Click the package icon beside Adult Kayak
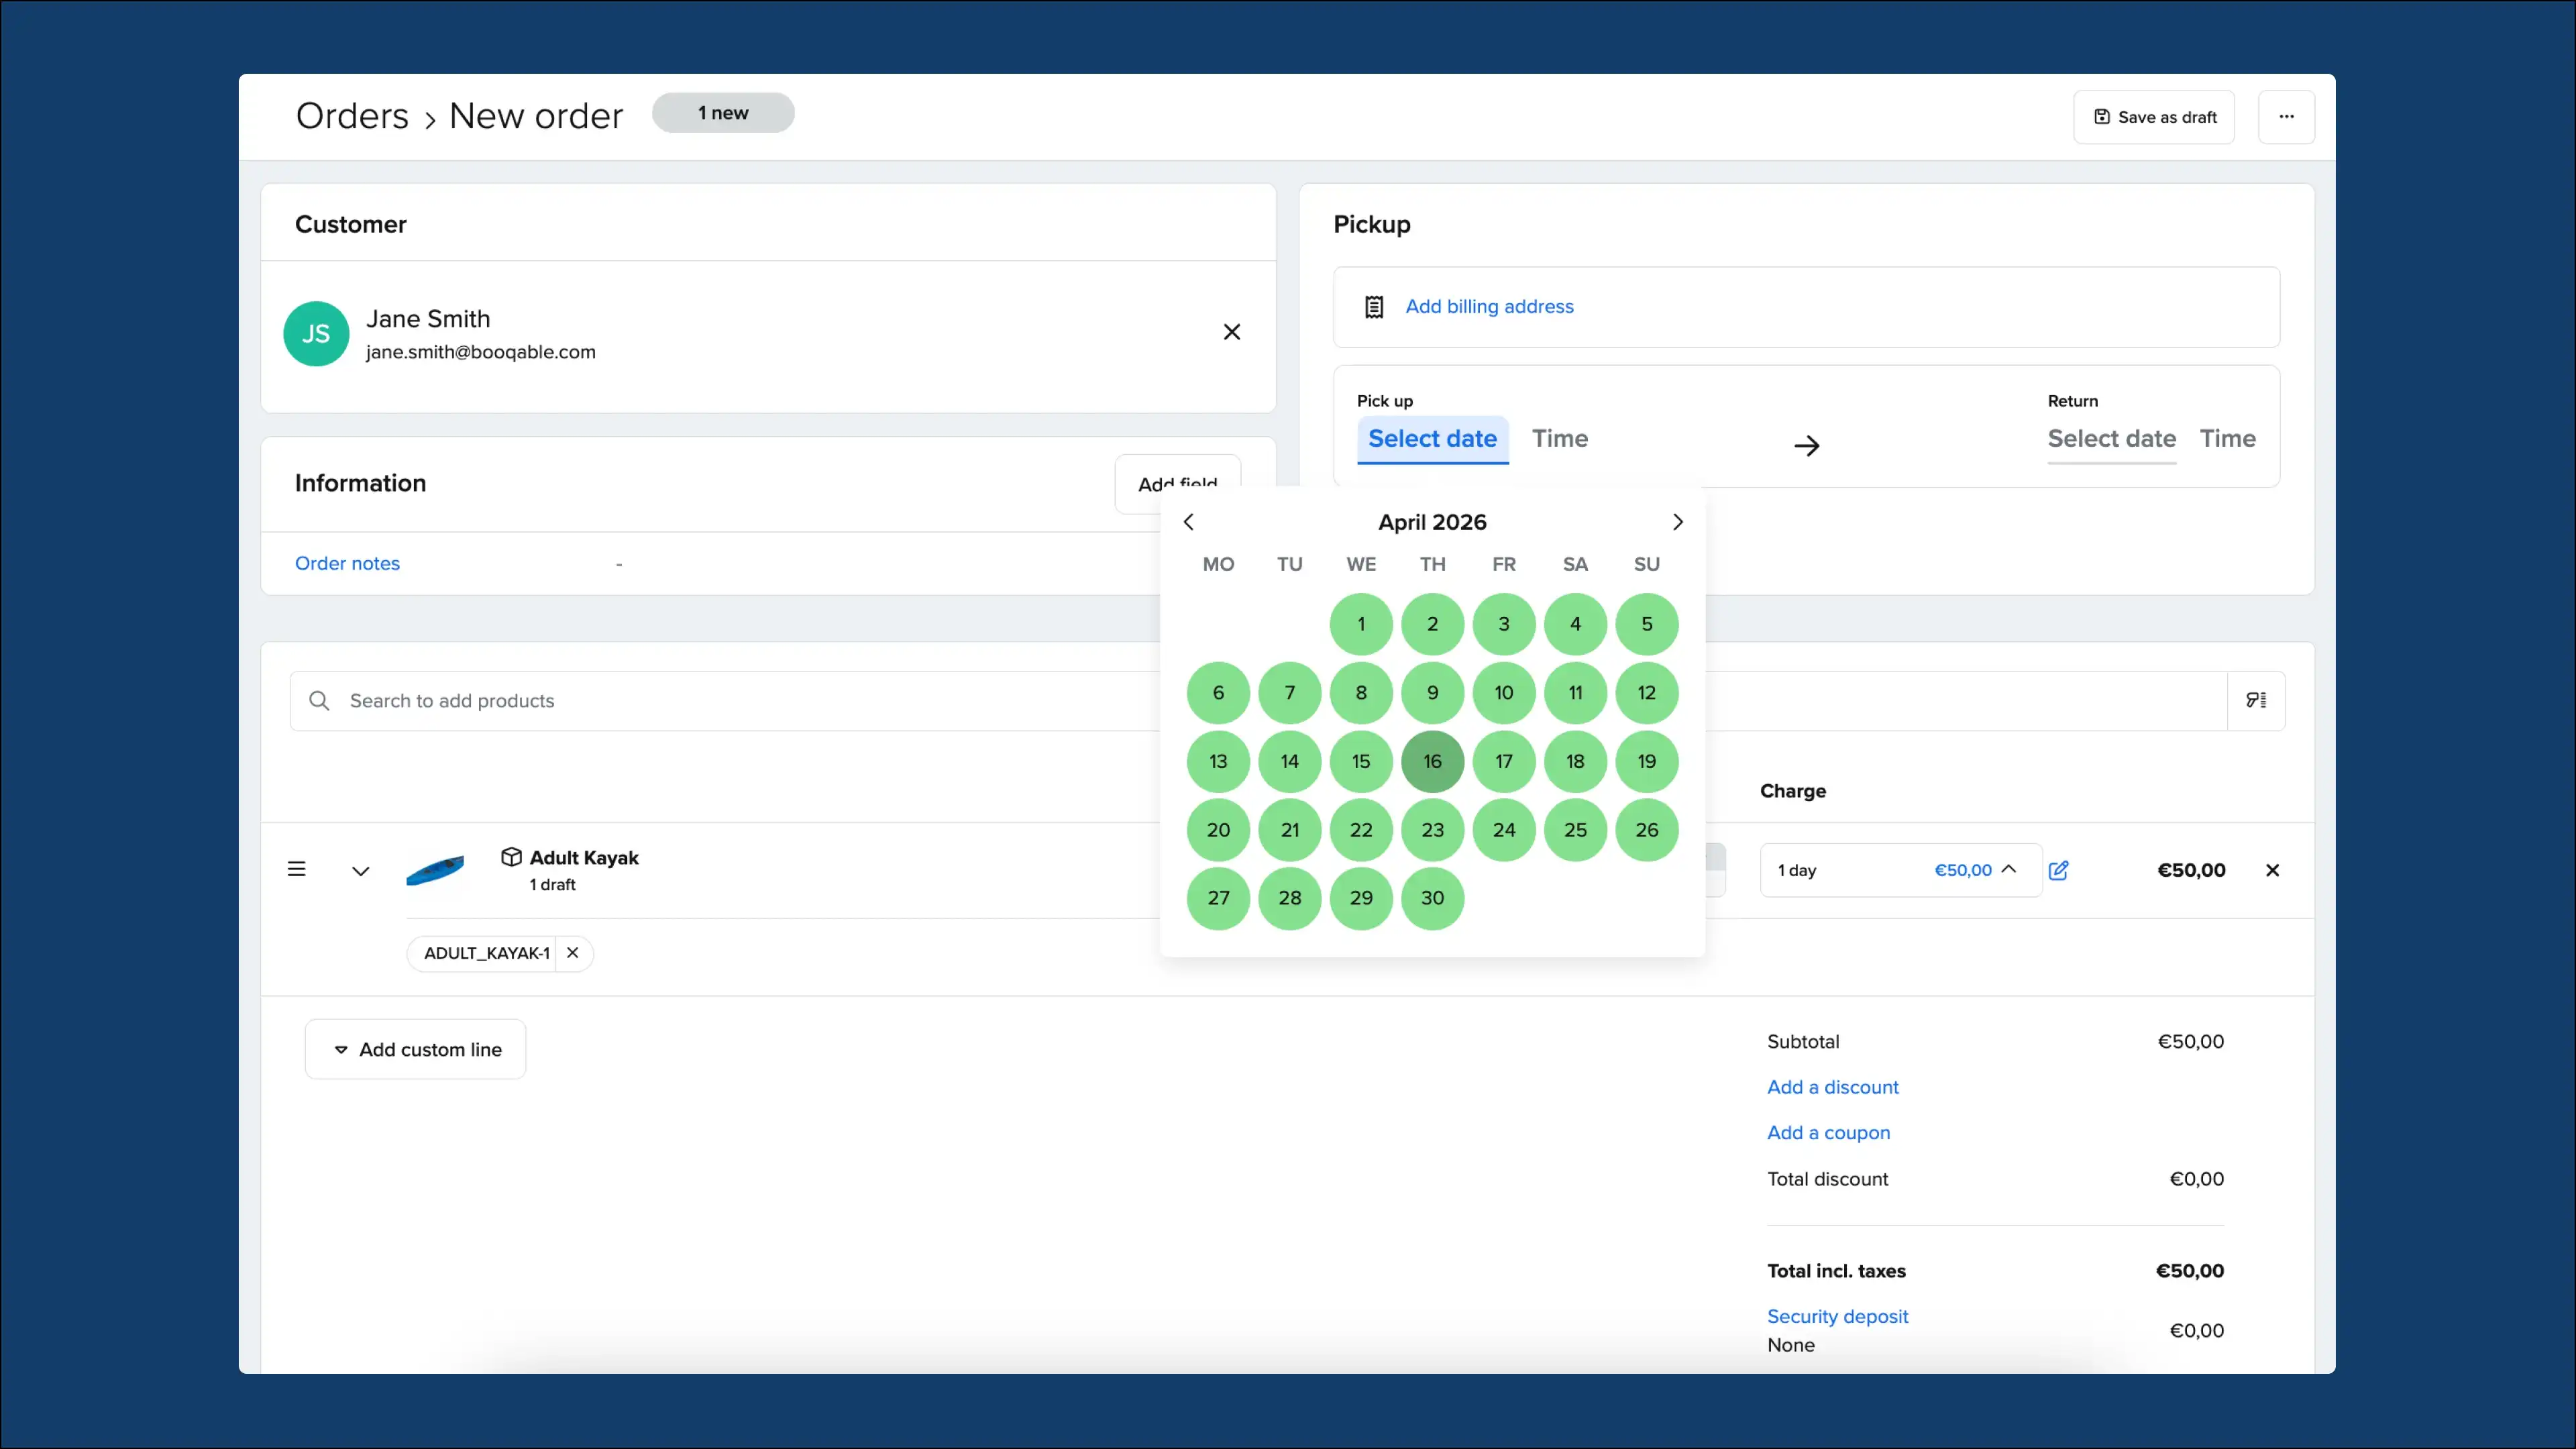 coord(511,856)
